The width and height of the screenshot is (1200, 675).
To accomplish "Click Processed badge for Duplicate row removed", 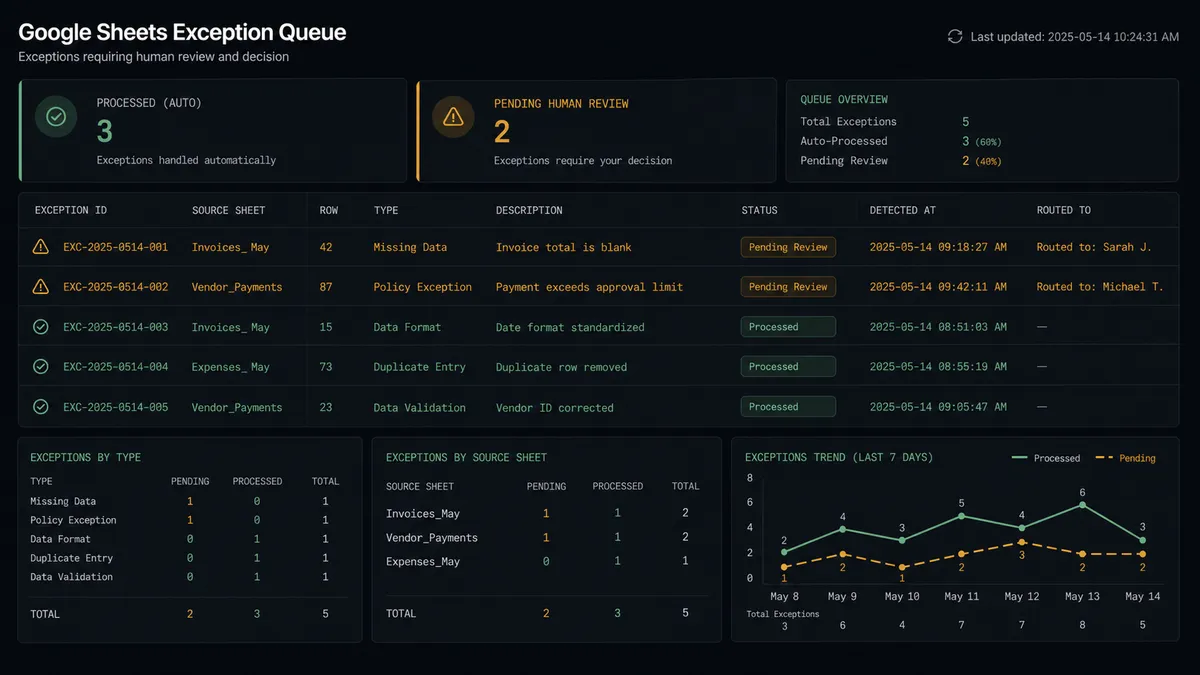I will point(788,367).
